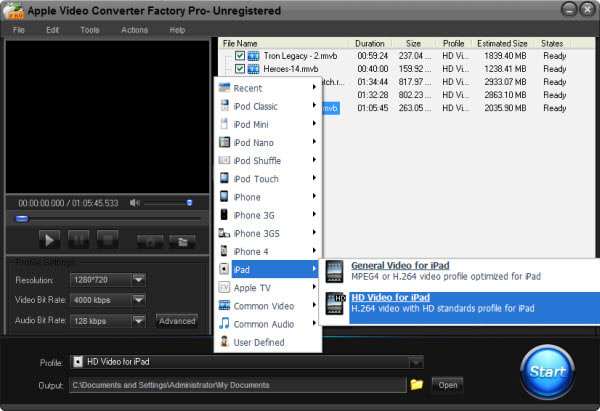This screenshot has height=411, width=600.
Task: Browse output folder with the yellow folder icon
Action: point(417,384)
